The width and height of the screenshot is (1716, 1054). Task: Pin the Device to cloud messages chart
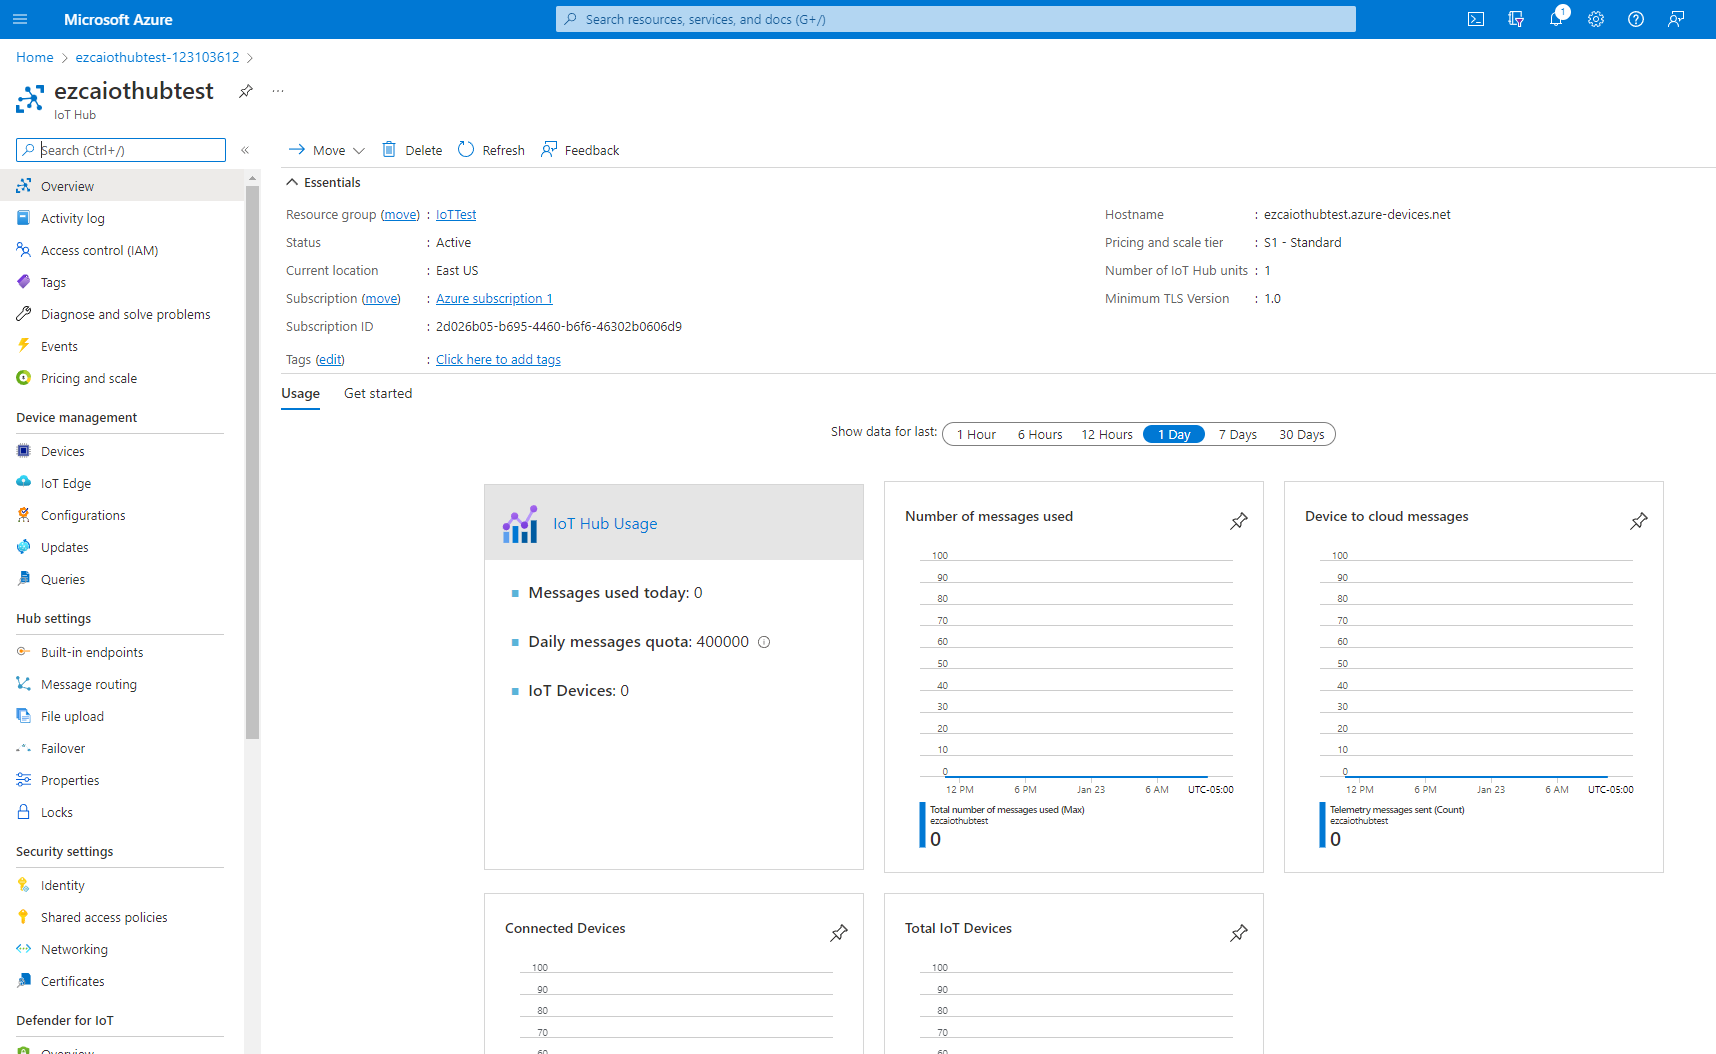[1639, 521]
